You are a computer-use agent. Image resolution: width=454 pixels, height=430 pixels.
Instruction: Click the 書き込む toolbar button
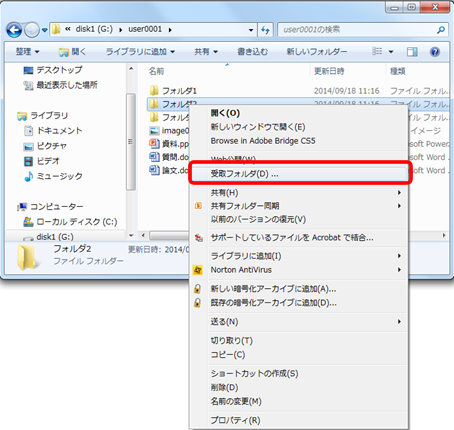pos(252,52)
